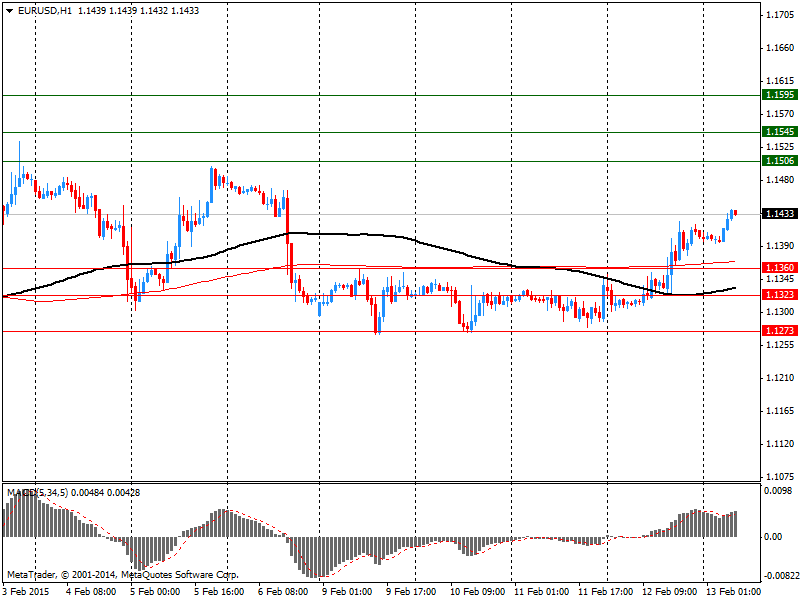This screenshot has height=600, width=800.
Task: Click the 1.1165 price scale value
Action: pyautogui.click(x=781, y=411)
